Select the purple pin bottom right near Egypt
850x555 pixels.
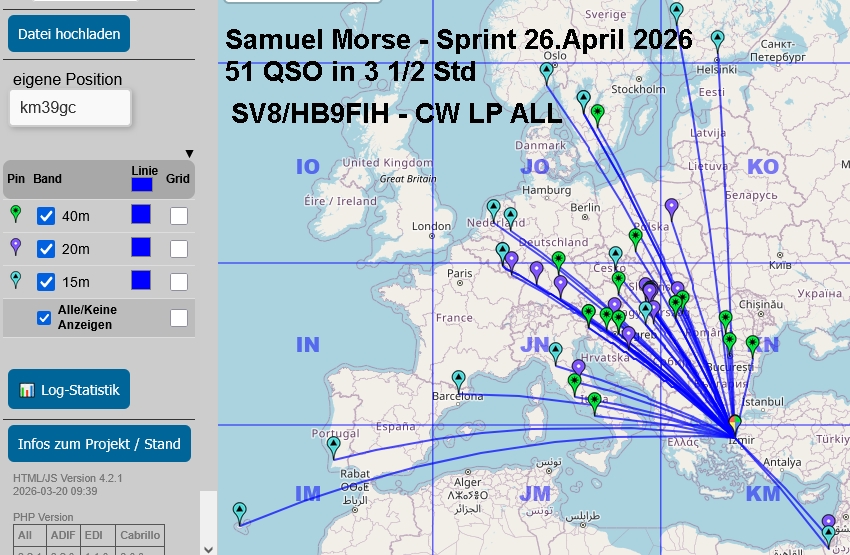828,521
